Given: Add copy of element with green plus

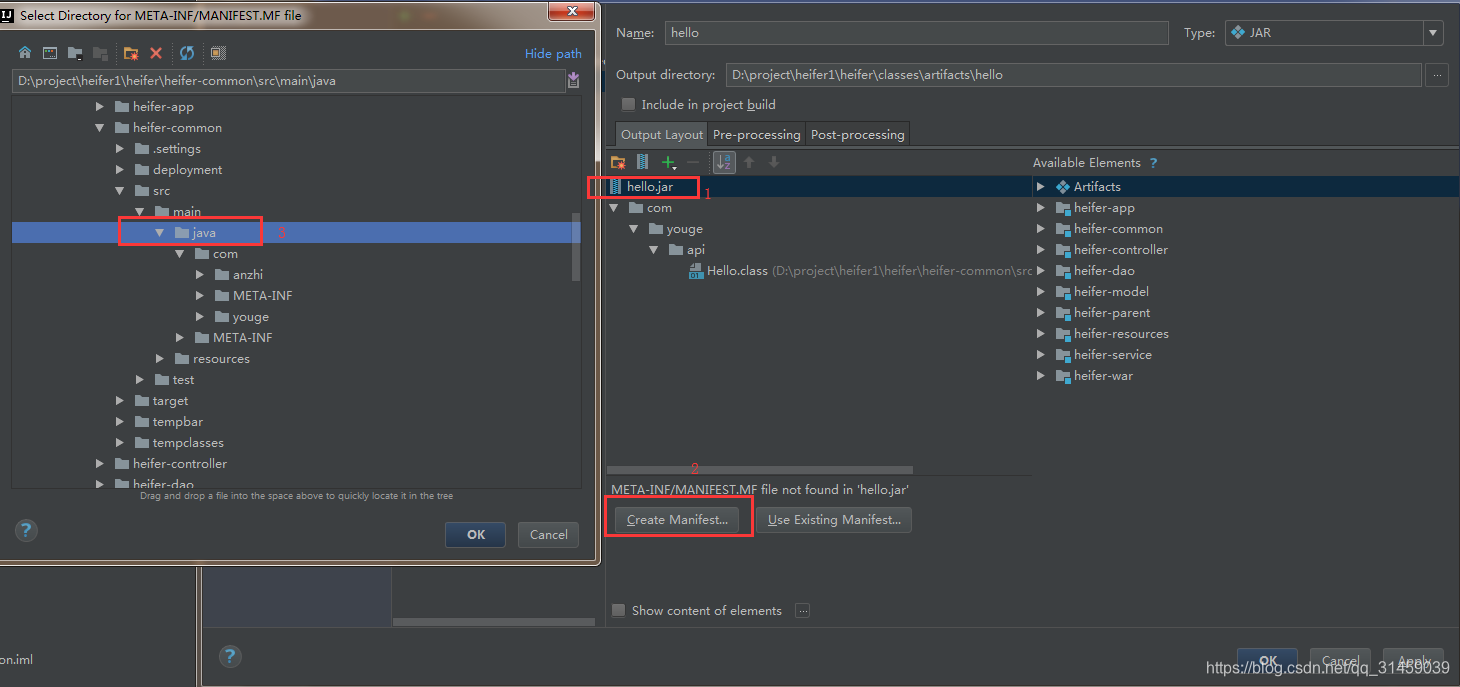Looking at the screenshot, I should 669,162.
